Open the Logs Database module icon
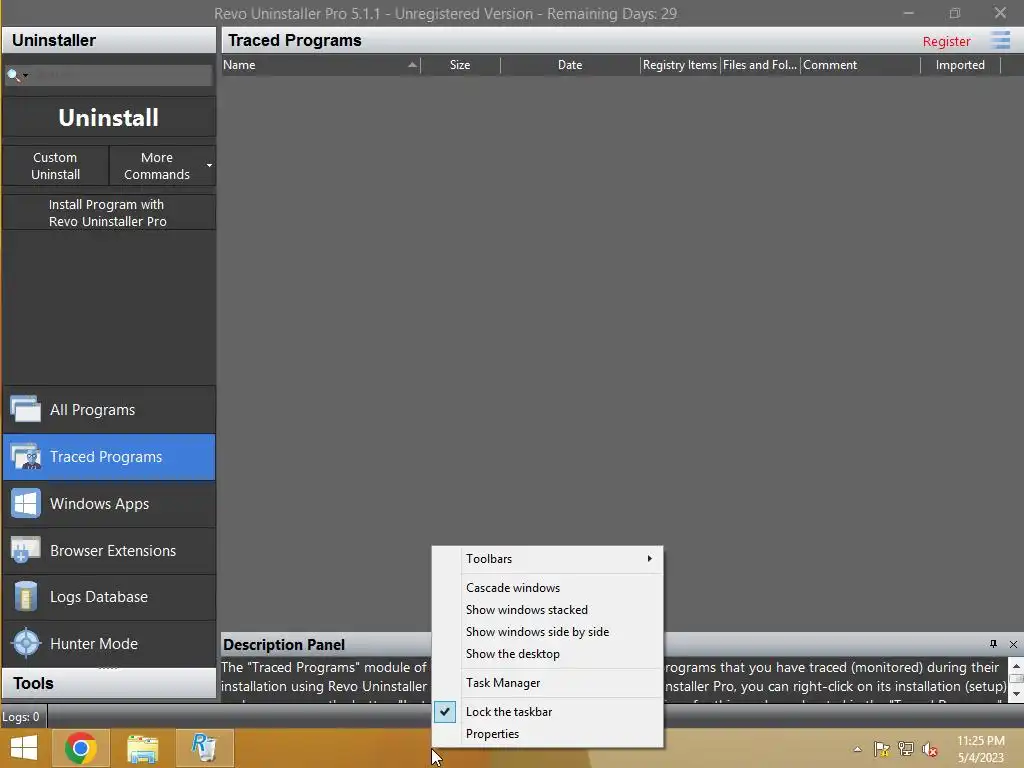Screen dimensions: 1024x768 [25, 597]
